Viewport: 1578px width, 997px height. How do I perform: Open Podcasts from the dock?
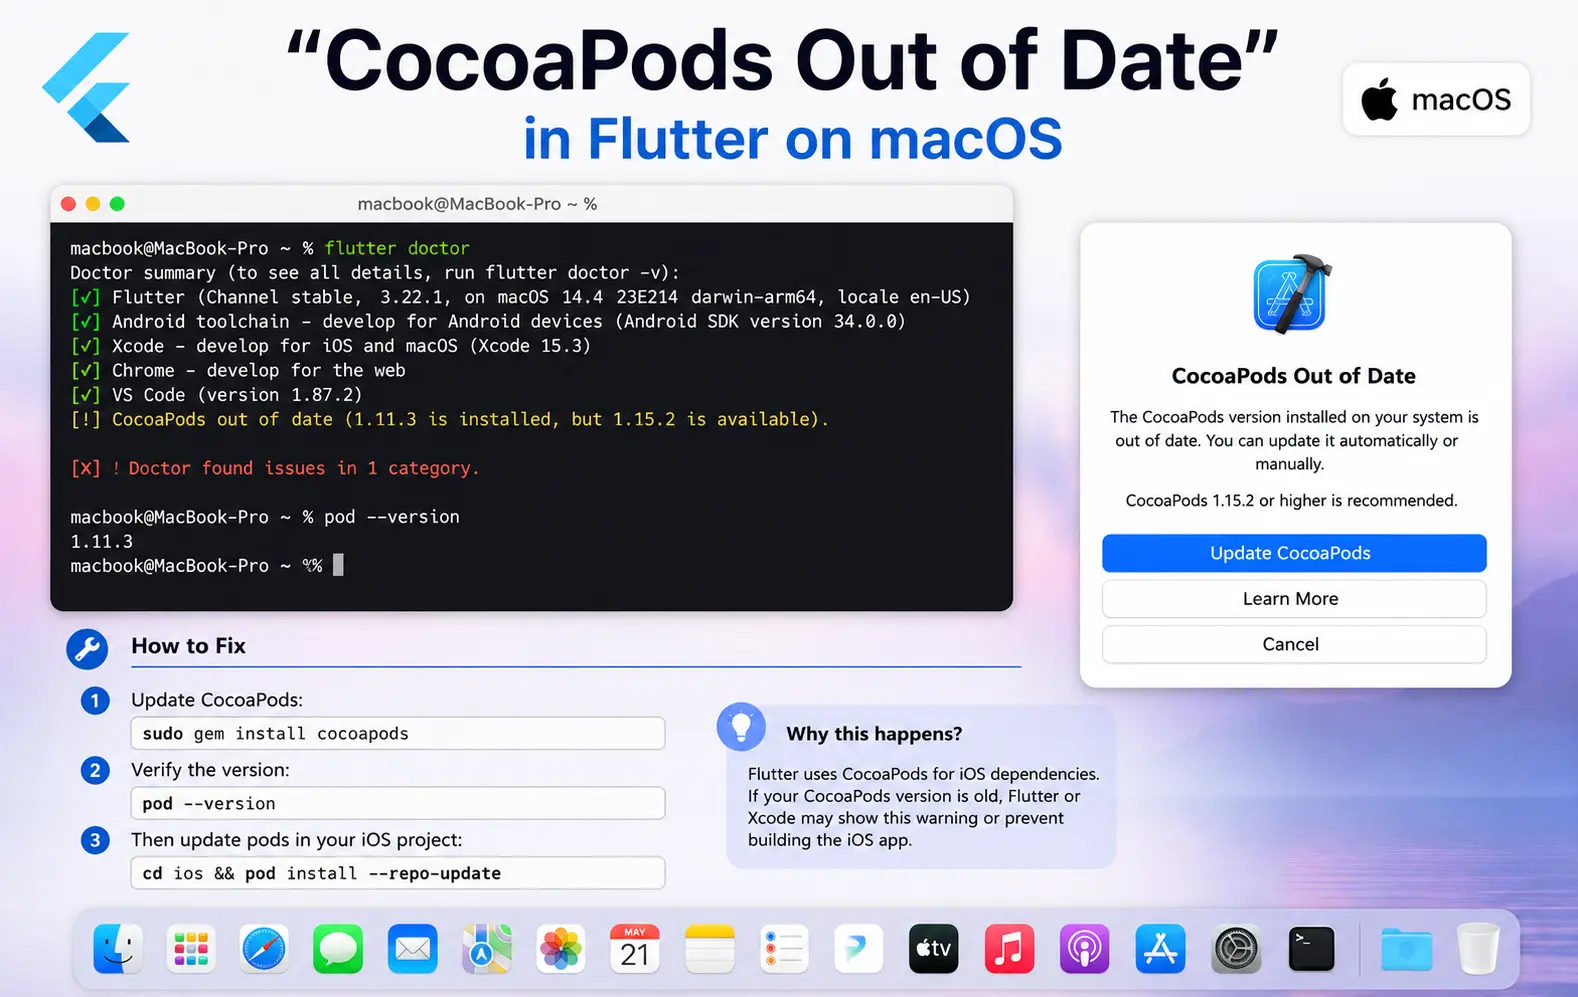[1085, 948]
